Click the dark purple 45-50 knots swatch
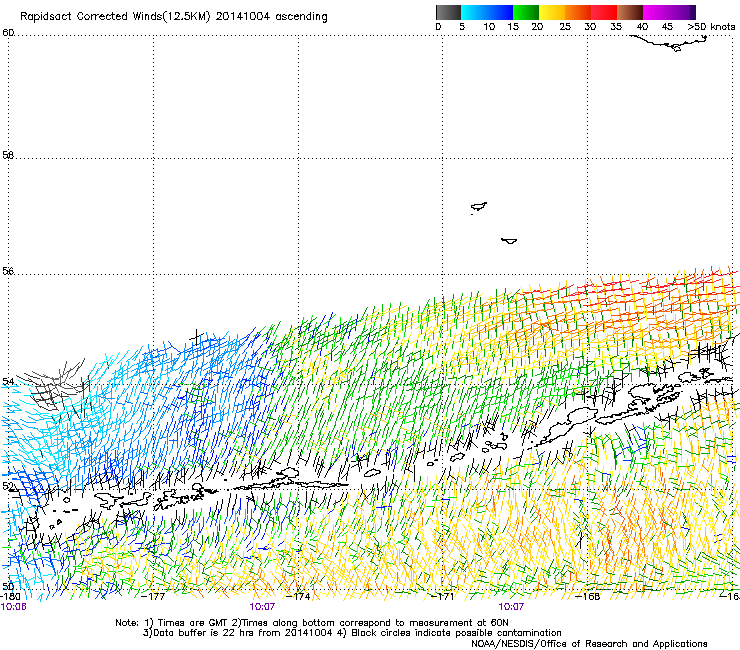The image size is (740, 650). coord(682,12)
